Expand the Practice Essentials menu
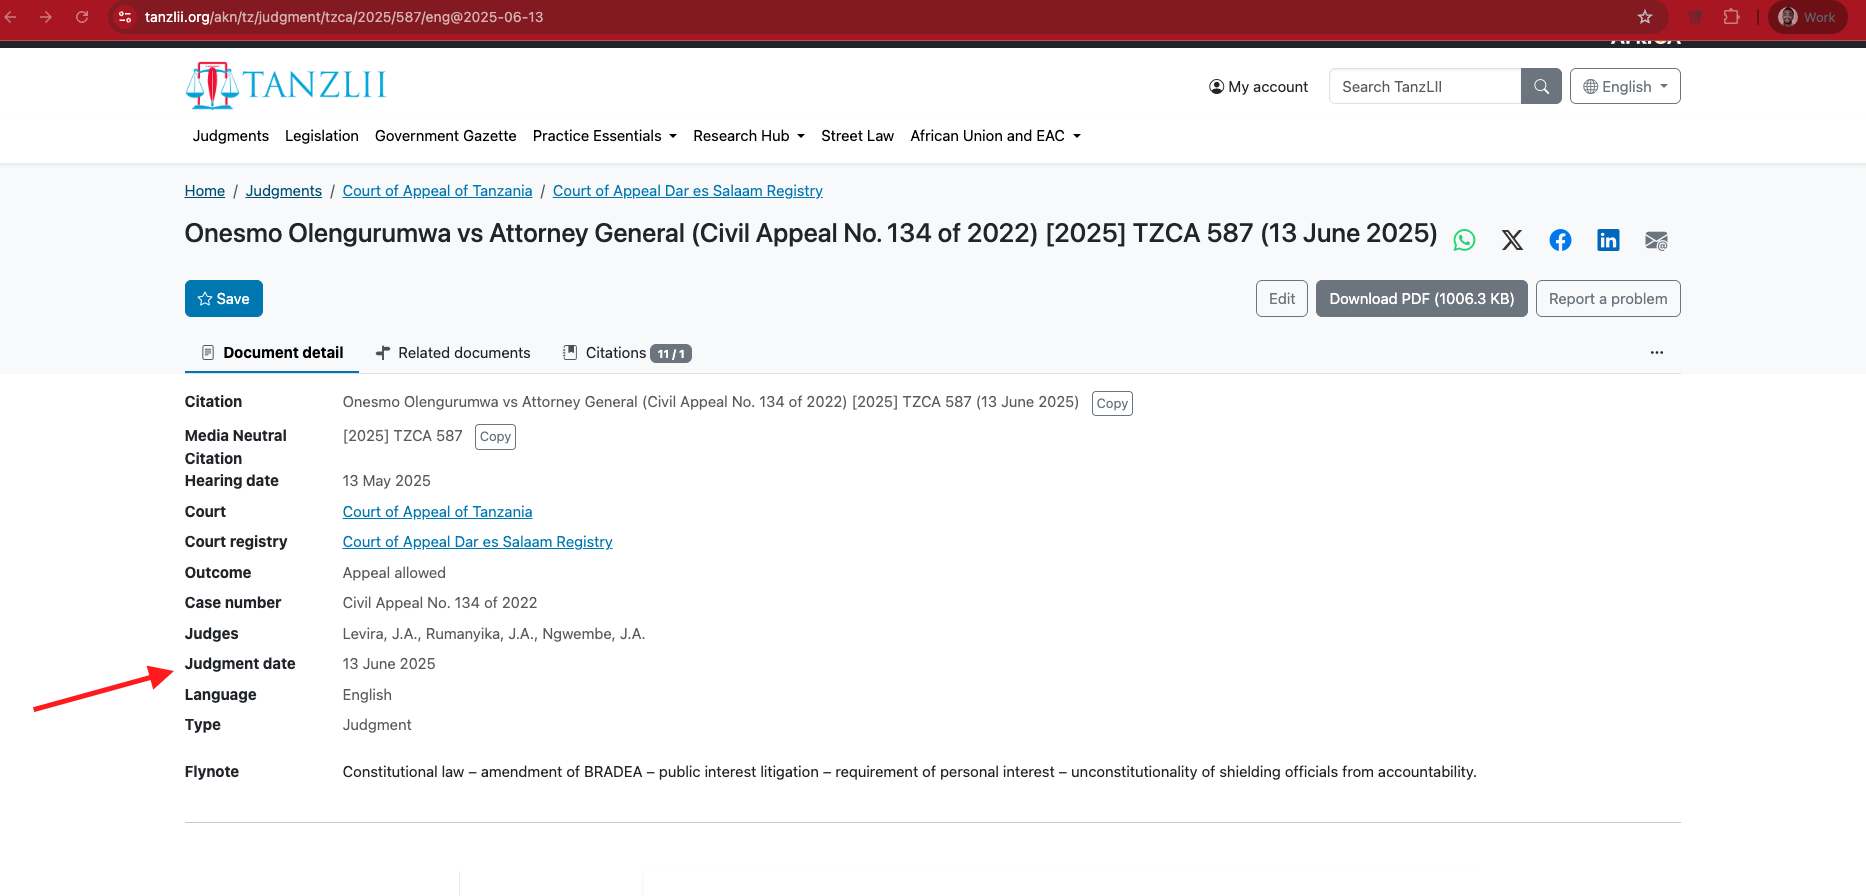Image resolution: width=1866 pixels, height=896 pixels. [604, 136]
